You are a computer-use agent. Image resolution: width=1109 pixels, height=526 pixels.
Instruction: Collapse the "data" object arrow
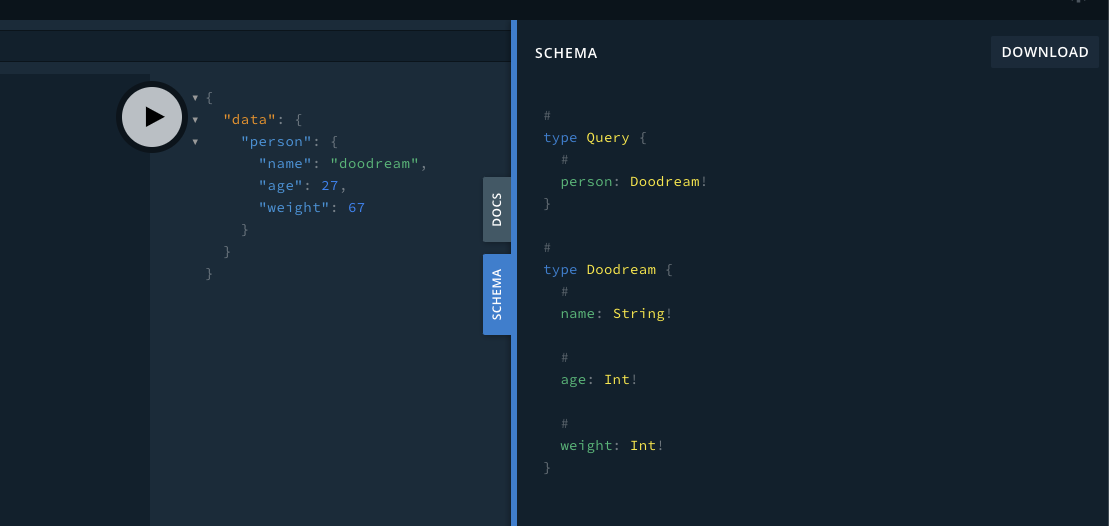195,120
